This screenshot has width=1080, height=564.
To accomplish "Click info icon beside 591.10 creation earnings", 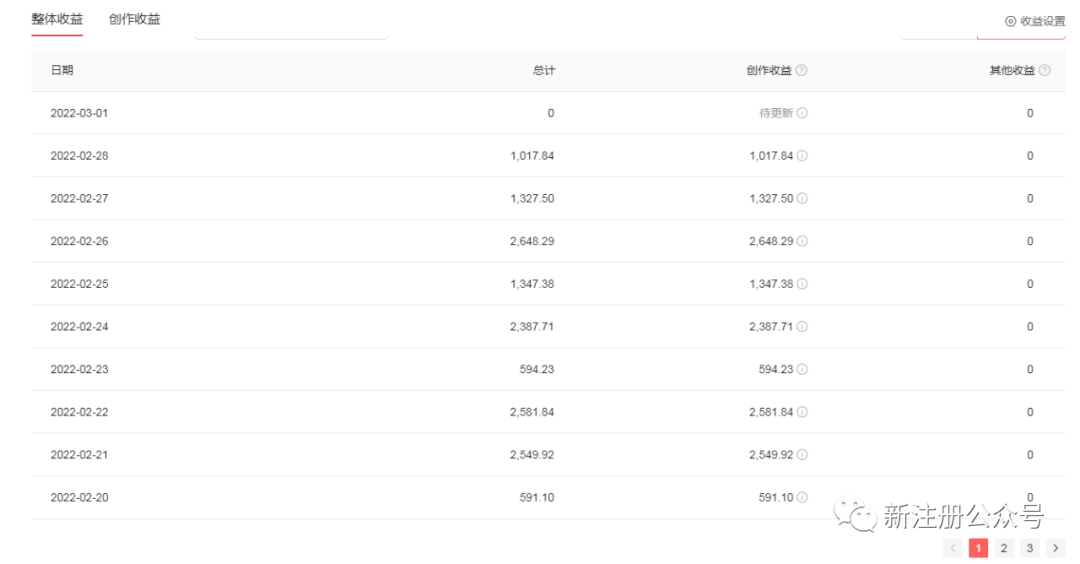I will [803, 497].
